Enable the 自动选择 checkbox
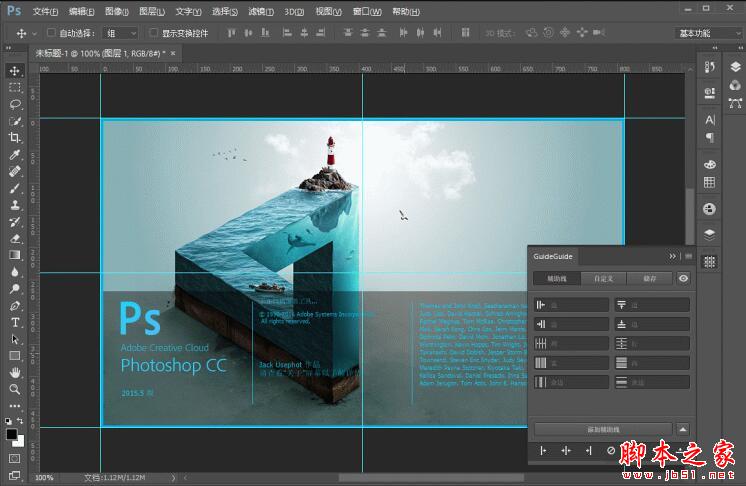The width and height of the screenshot is (746, 486). click(x=51, y=33)
